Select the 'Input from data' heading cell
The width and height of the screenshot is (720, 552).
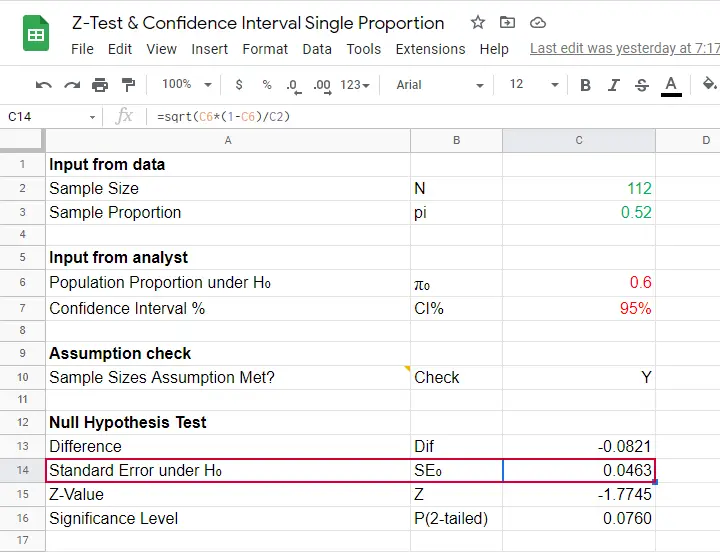228,164
